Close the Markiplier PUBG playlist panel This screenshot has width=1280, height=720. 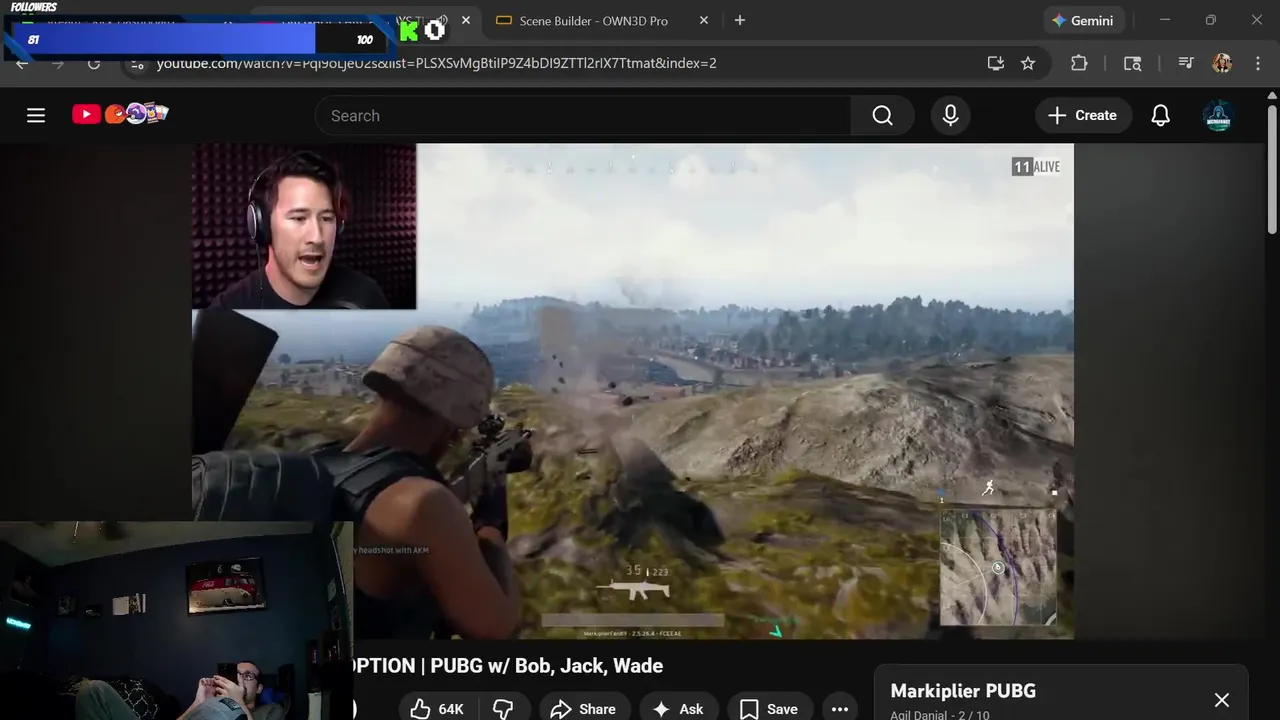(1222, 700)
